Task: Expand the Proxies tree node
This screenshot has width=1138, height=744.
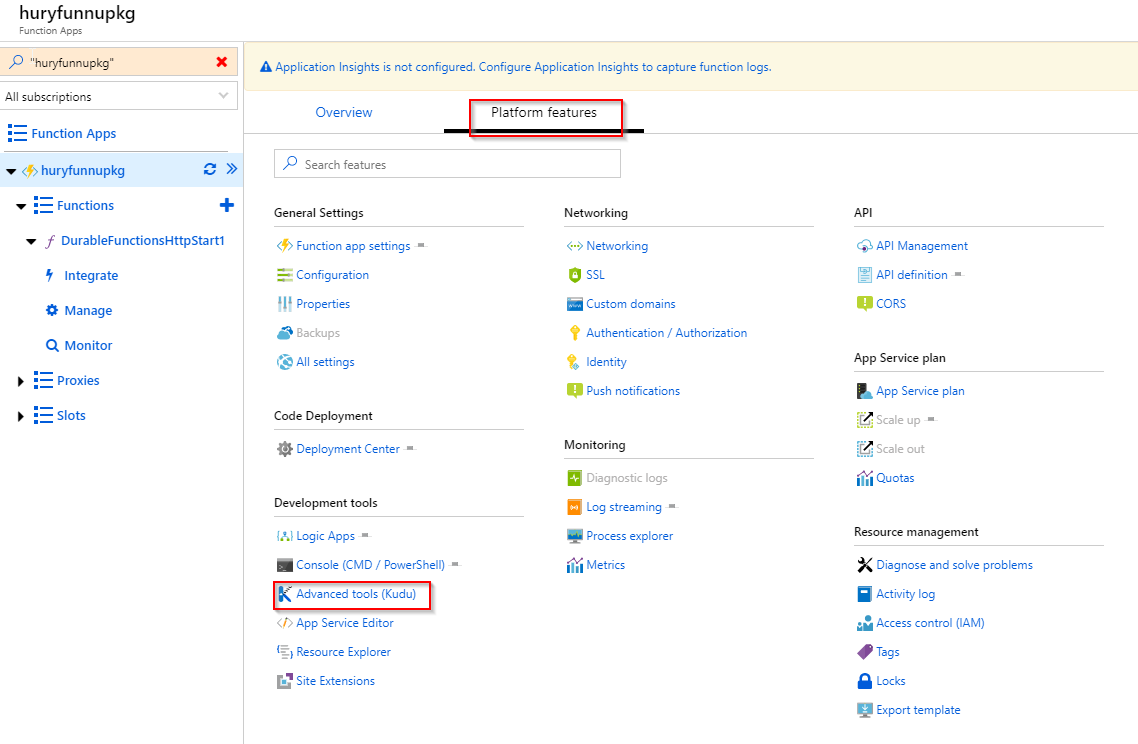Action: point(20,381)
